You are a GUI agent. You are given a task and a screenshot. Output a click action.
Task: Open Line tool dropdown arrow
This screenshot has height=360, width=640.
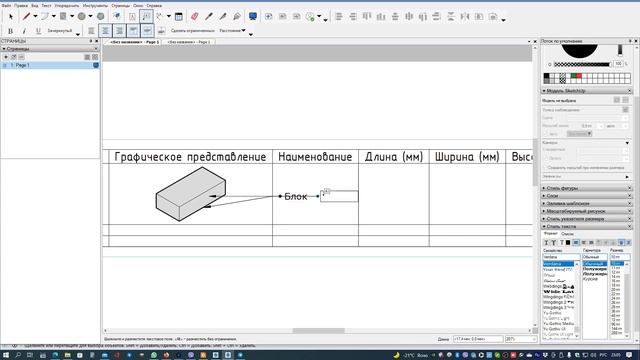(35, 16)
